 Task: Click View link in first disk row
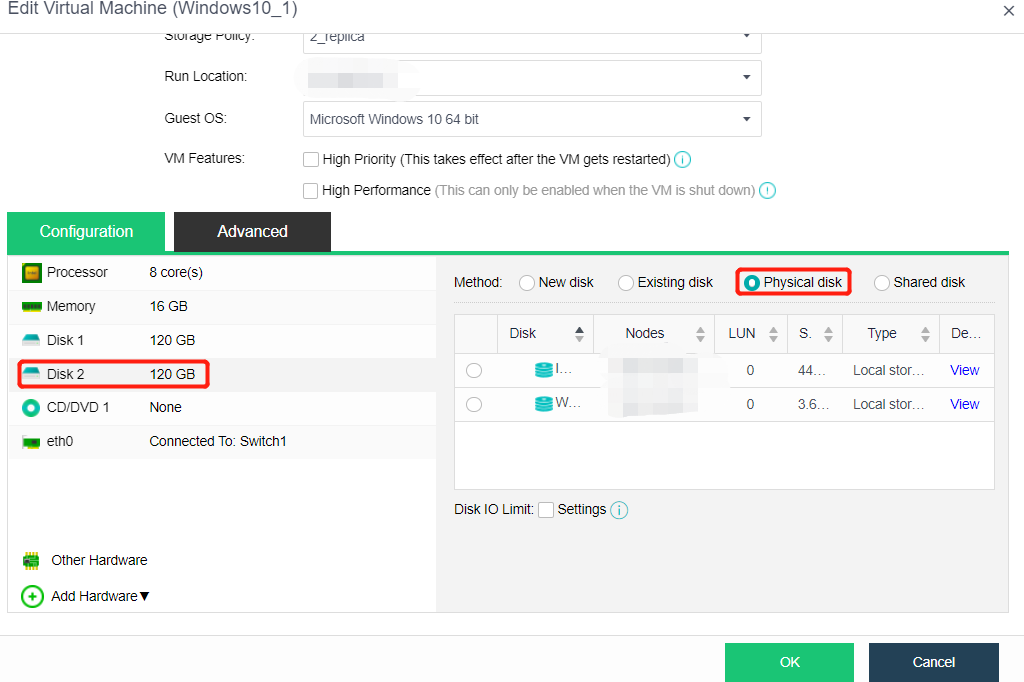[x=964, y=370]
